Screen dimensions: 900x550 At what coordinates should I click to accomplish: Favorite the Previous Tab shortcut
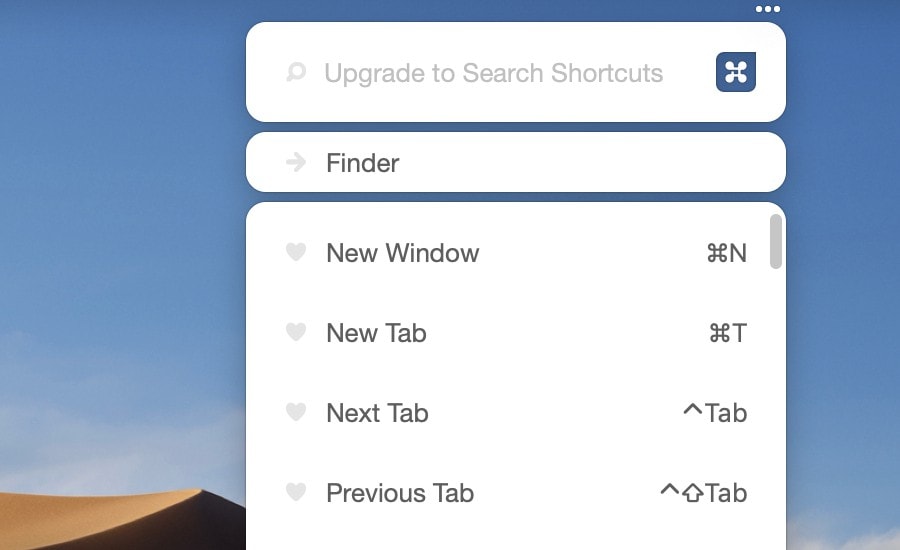pos(296,492)
